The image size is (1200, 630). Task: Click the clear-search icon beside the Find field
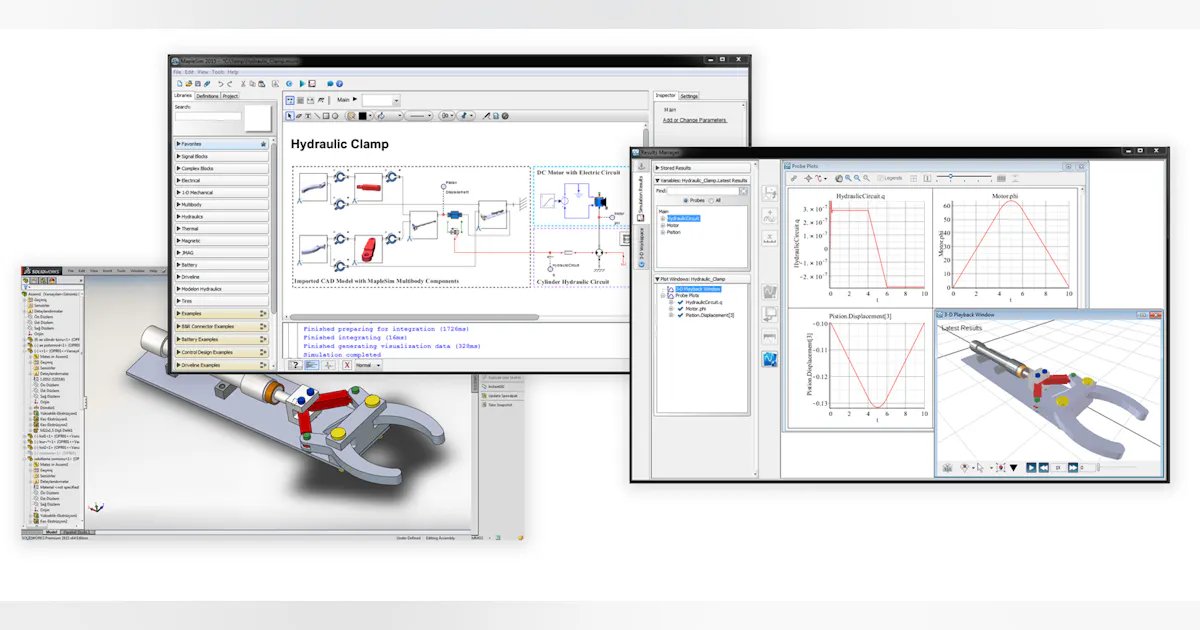743,191
